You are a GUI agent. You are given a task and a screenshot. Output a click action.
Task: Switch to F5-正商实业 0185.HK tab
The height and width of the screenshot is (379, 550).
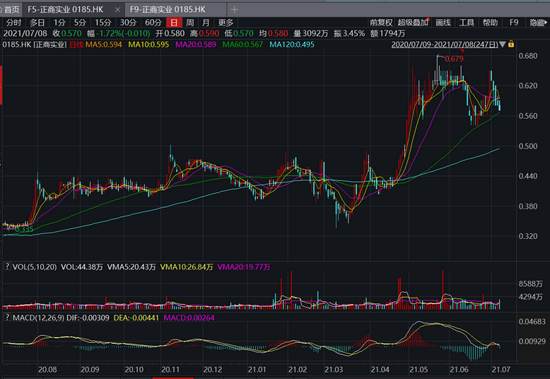[x=65, y=9]
